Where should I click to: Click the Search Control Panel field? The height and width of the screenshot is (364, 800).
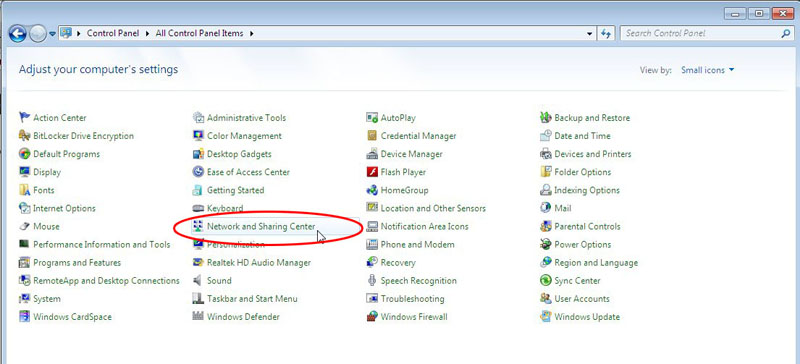[x=702, y=34]
